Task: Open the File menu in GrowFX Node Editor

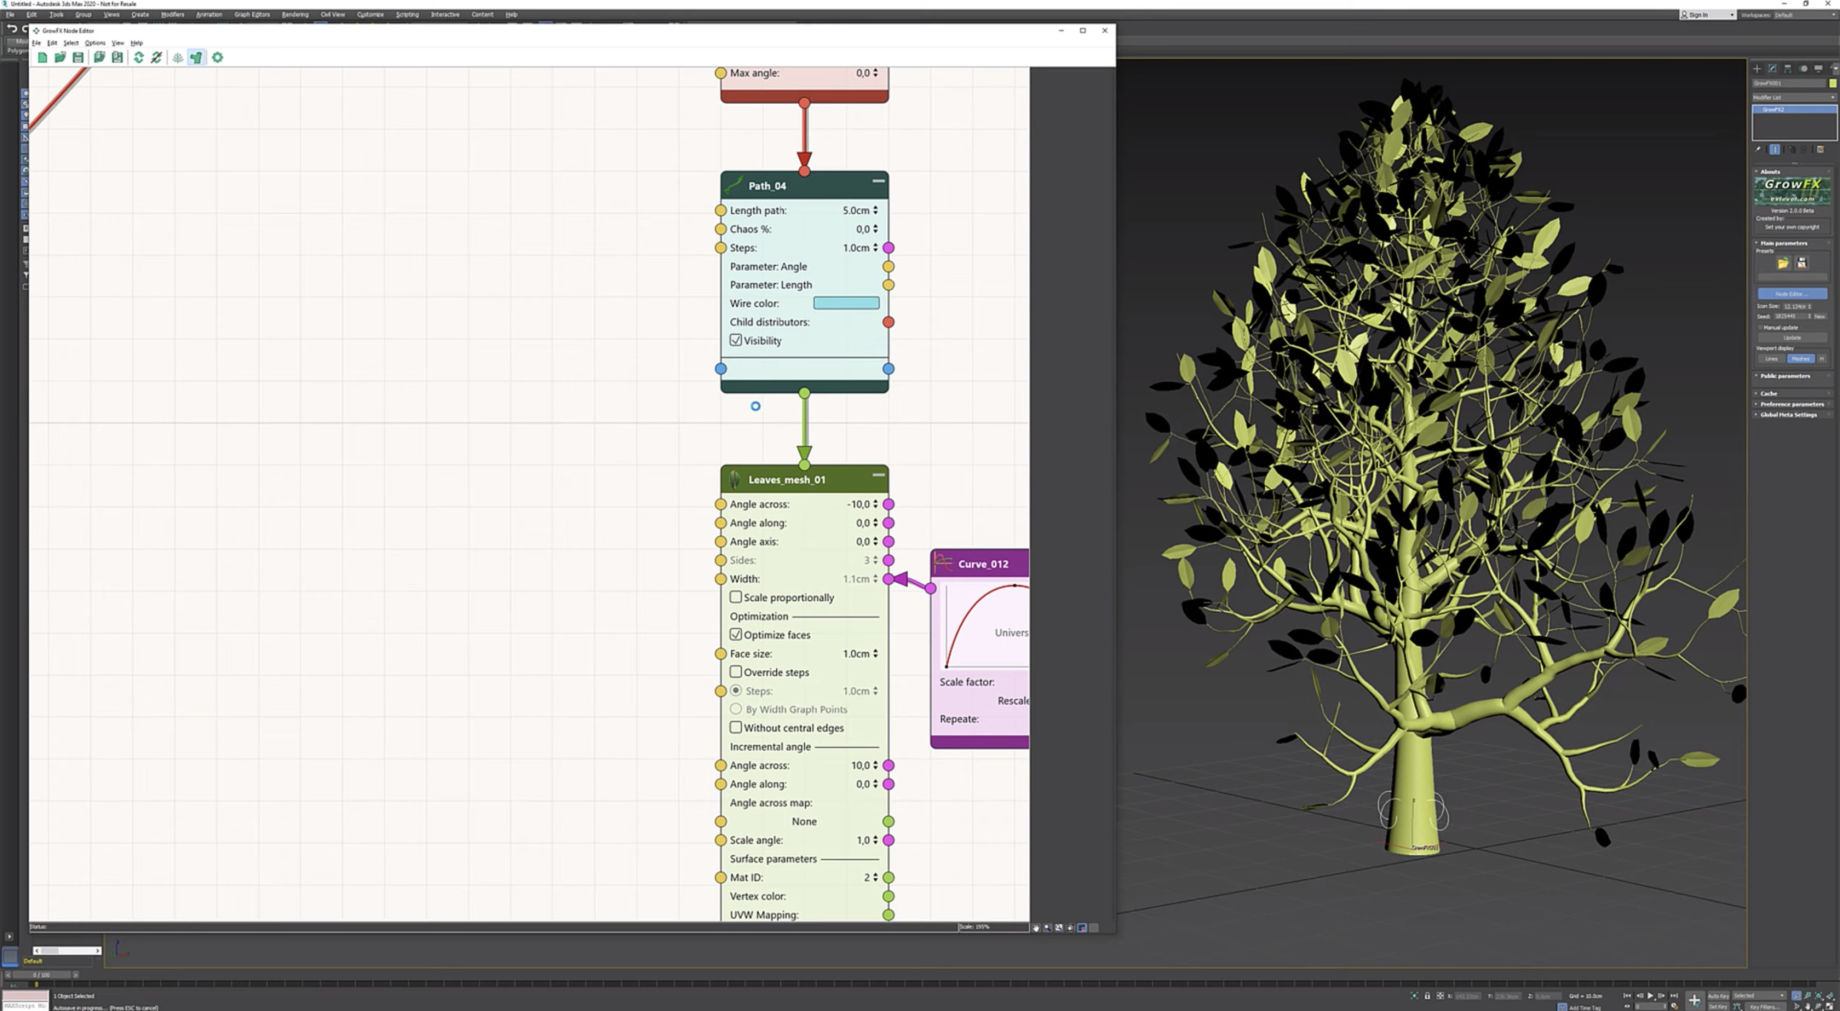Action: click(x=36, y=43)
